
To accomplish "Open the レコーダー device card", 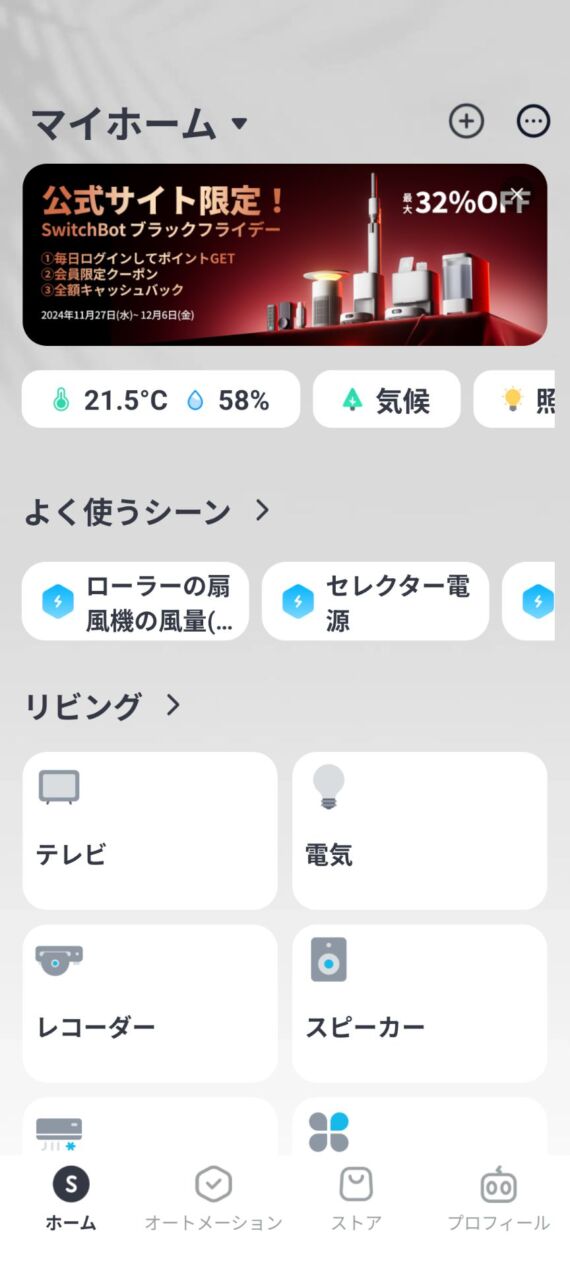I will pyautogui.click(x=150, y=1003).
